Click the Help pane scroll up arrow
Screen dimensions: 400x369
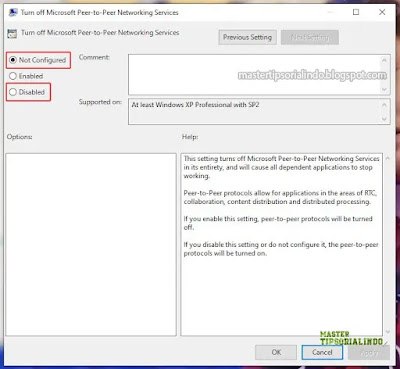[388, 159]
